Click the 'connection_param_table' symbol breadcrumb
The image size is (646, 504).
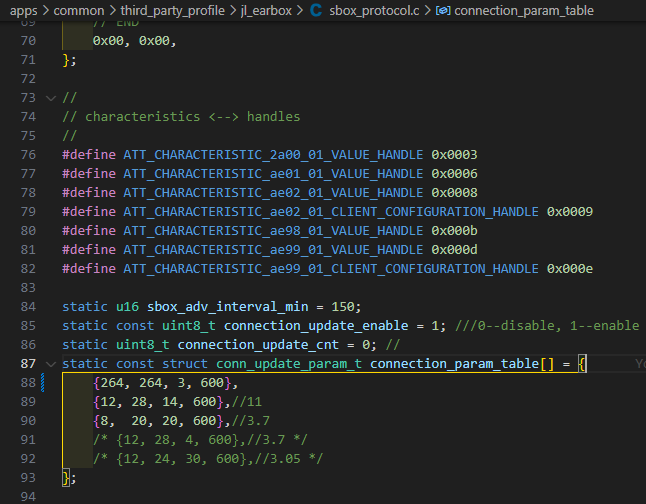524,10
